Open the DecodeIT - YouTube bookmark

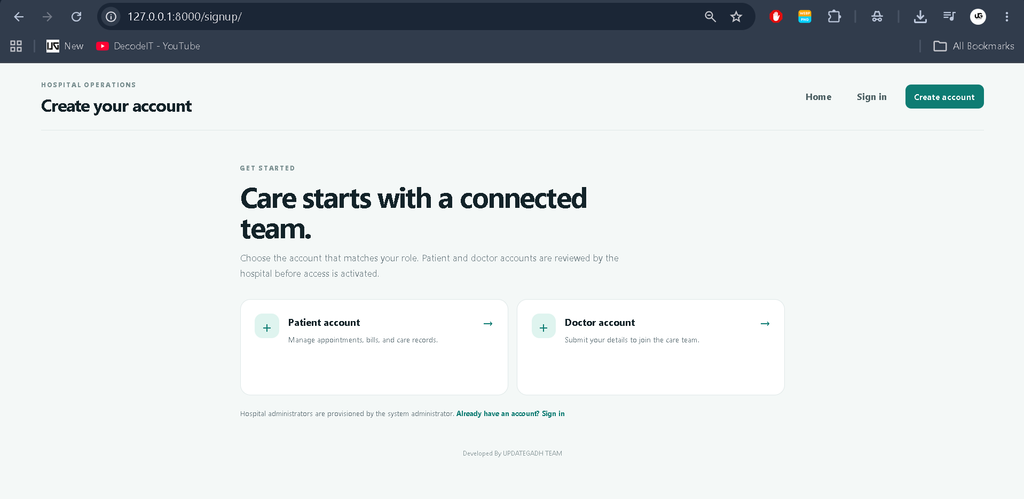(148, 46)
